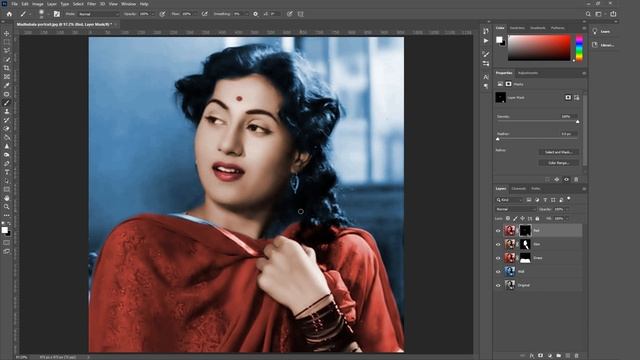Hide the Wall layer eye icon
640x360 pixels.
tap(498, 271)
